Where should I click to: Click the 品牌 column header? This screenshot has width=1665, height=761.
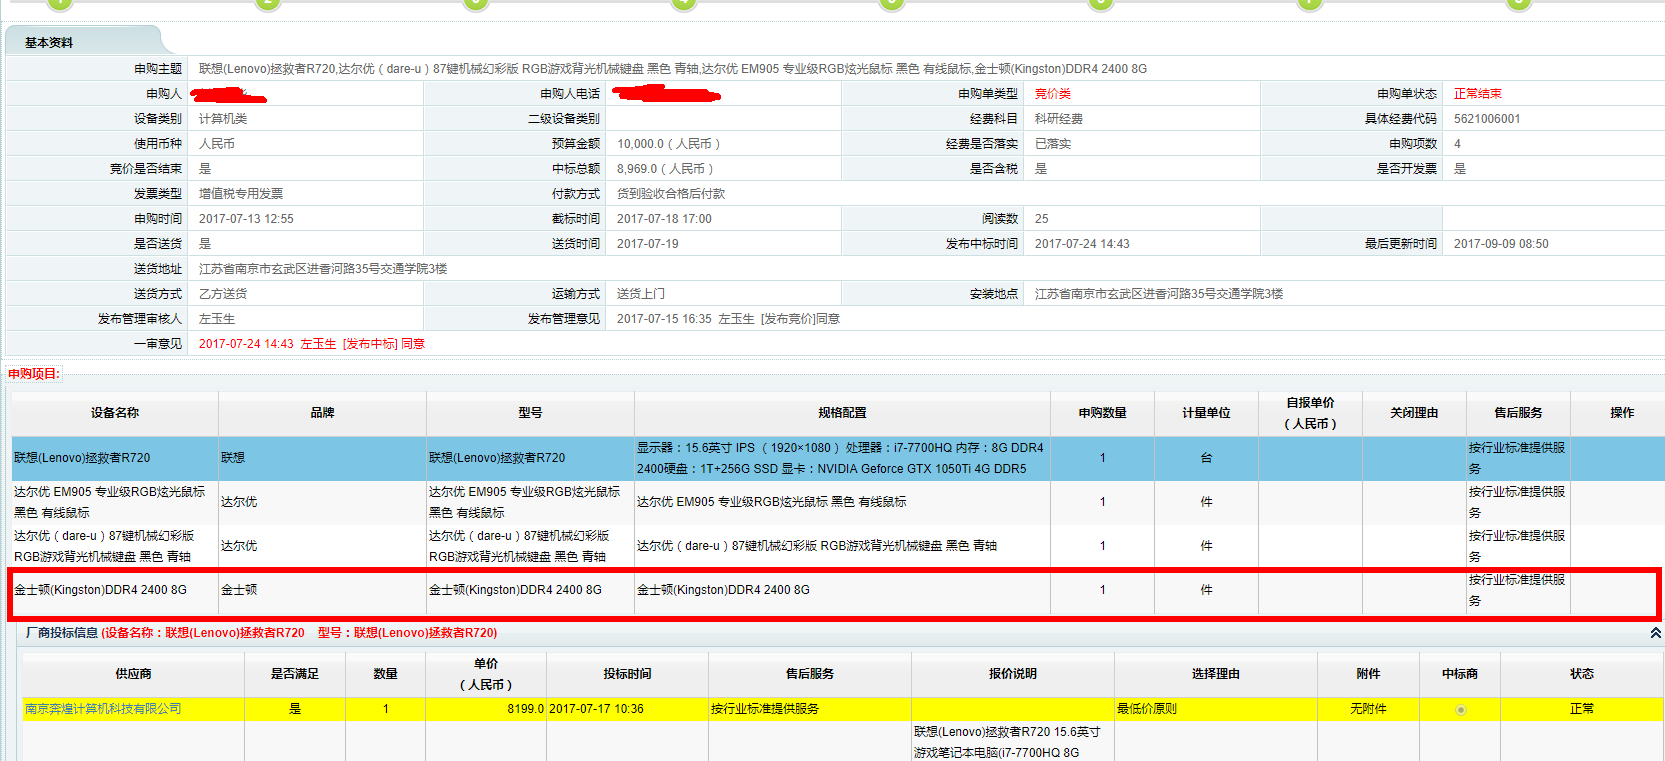(x=322, y=413)
